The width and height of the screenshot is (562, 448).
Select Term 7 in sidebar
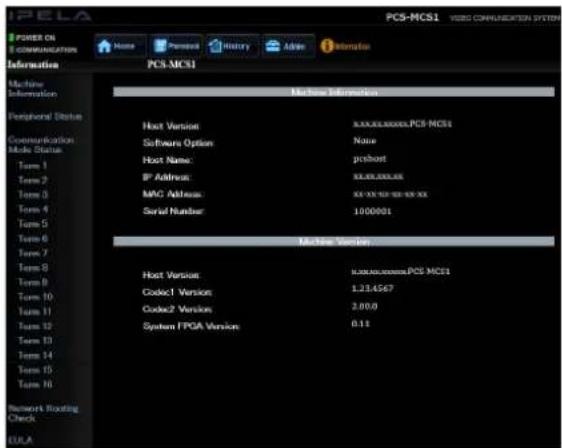click(33, 253)
